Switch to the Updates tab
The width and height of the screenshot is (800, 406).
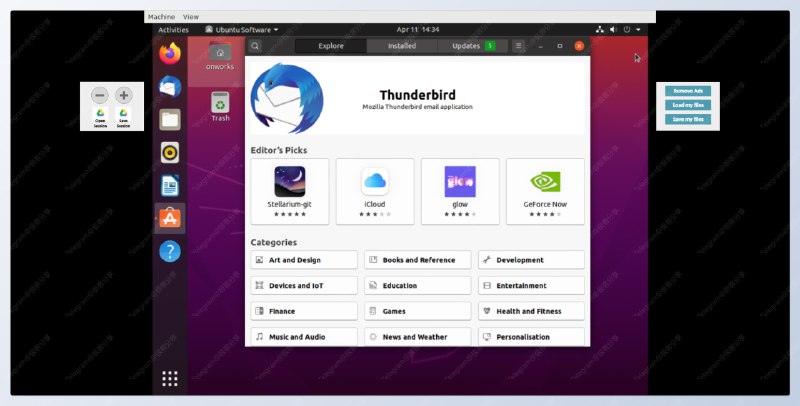[x=472, y=46]
